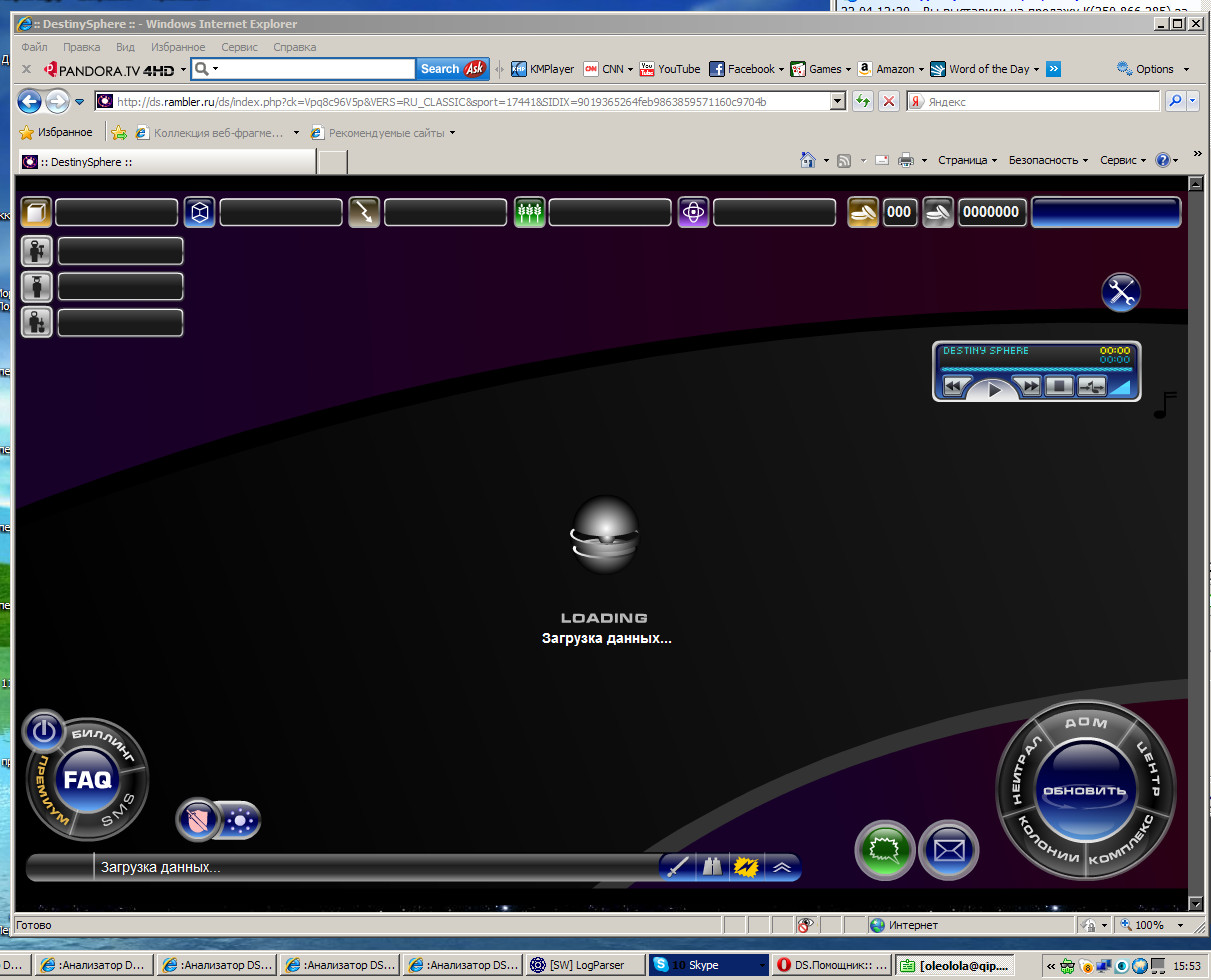Click the power logout button above FAQ
This screenshot has height=980, width=1211.
click(43, 732)
